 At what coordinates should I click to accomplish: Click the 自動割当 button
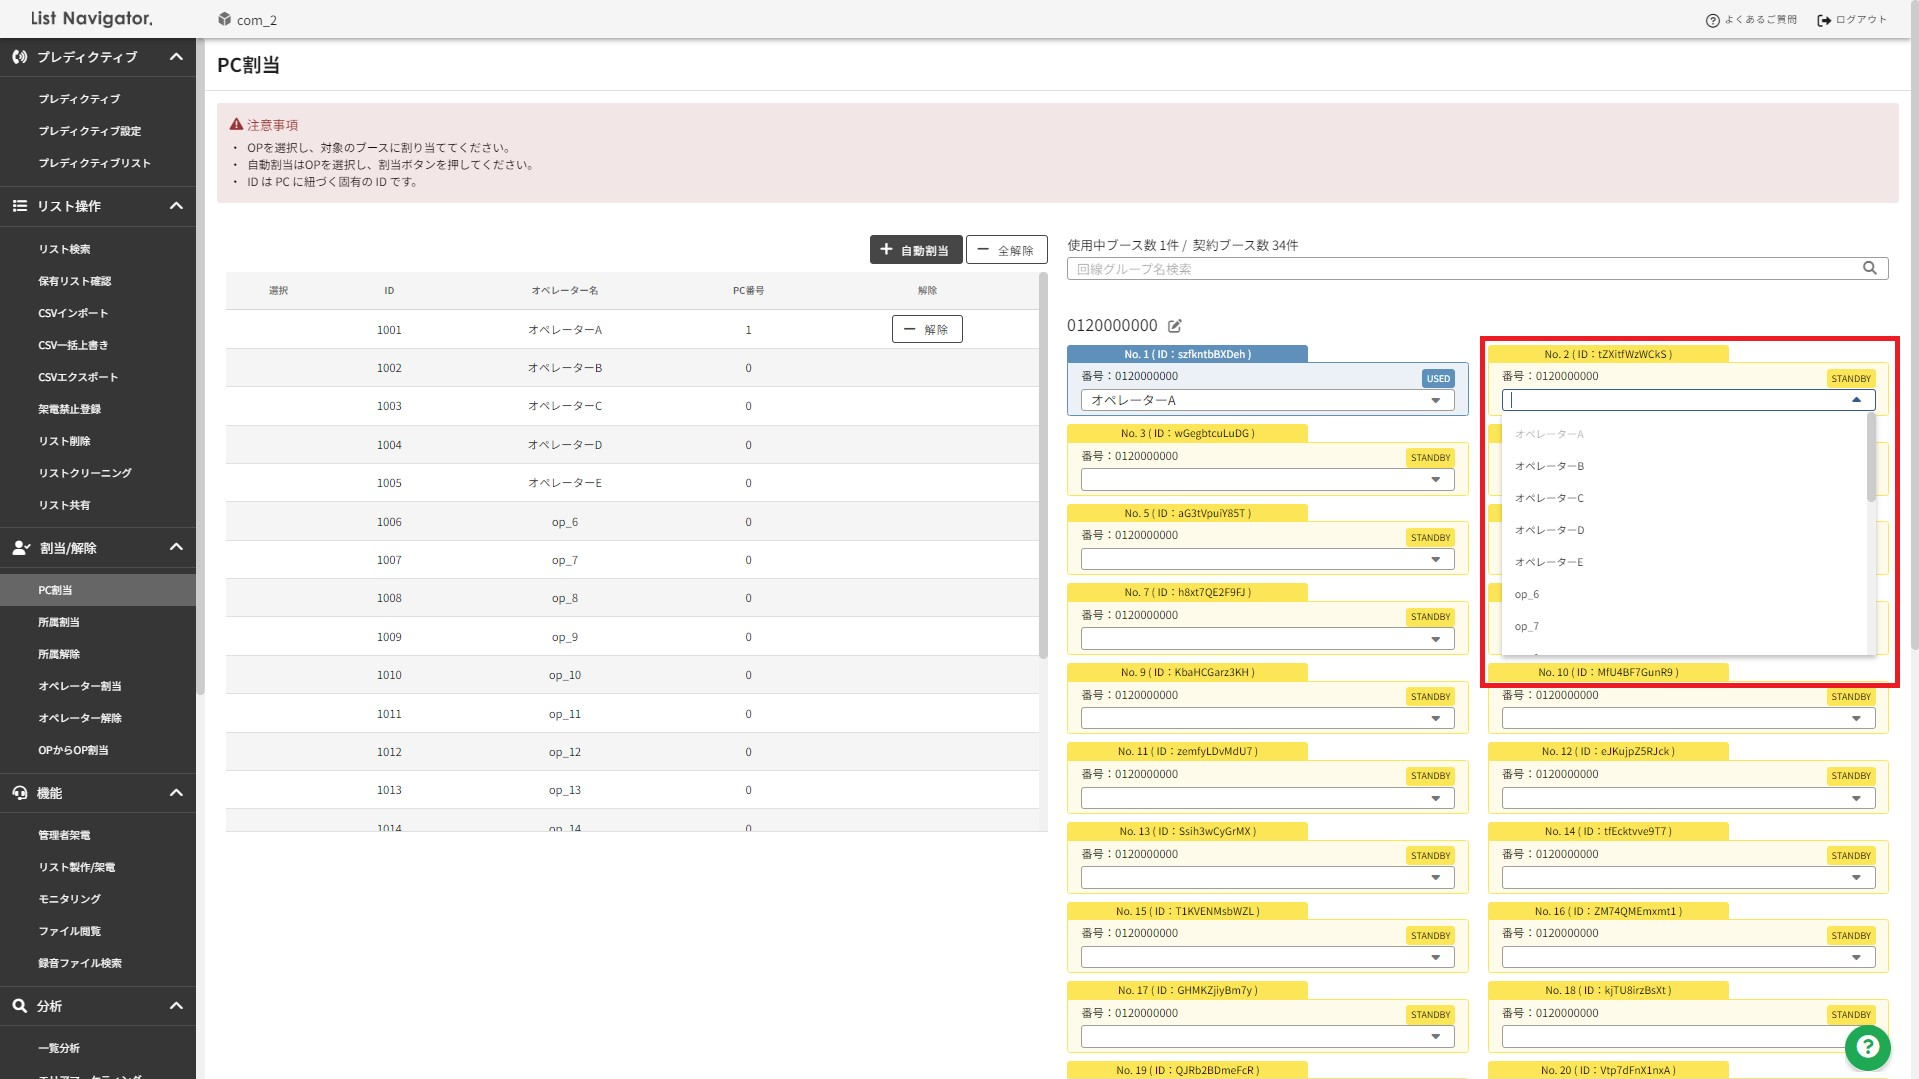click(x=916, y=250)
